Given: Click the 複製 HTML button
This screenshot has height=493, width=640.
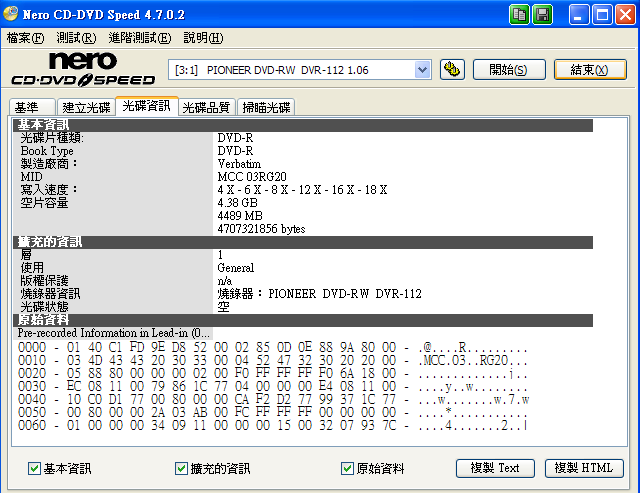Looking at the screenshot, I should (584, 468).
